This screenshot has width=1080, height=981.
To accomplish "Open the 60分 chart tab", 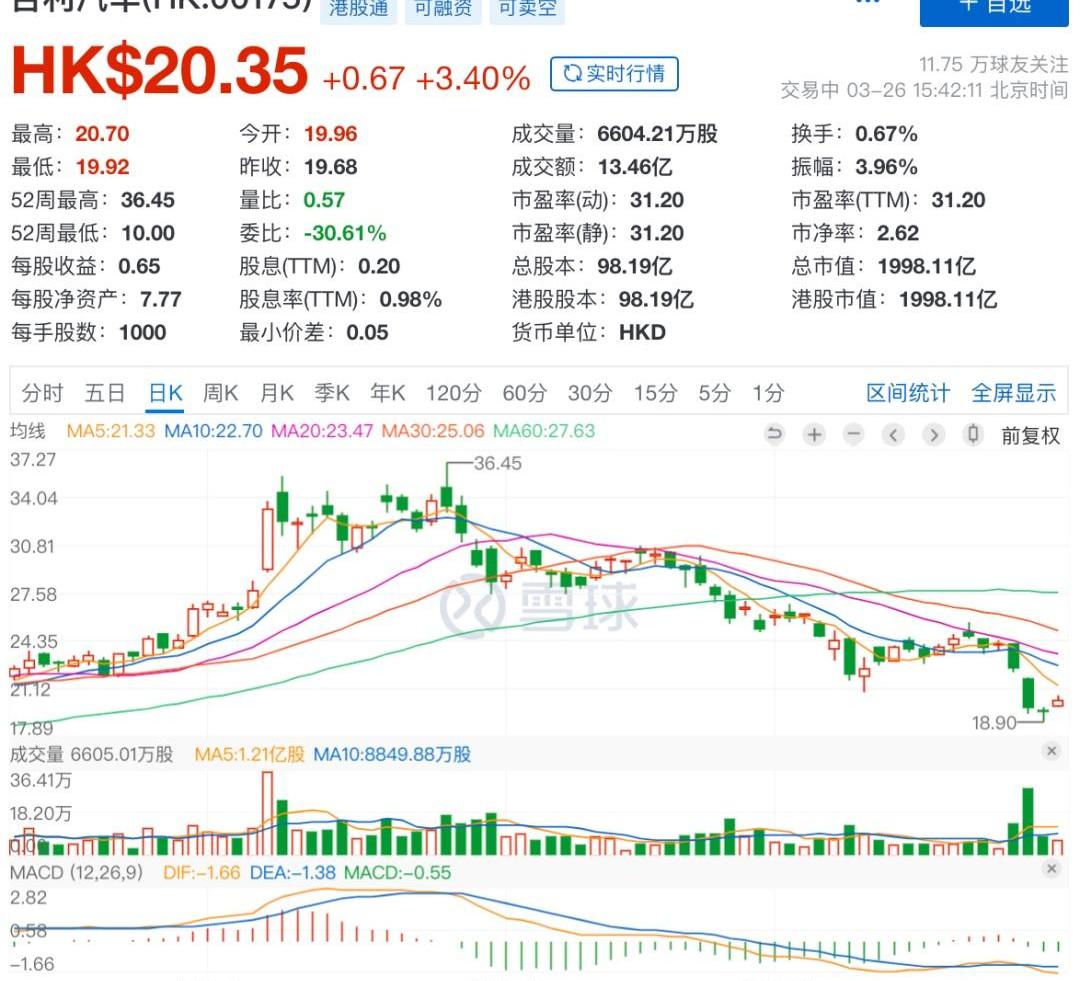I will point(524,393).
